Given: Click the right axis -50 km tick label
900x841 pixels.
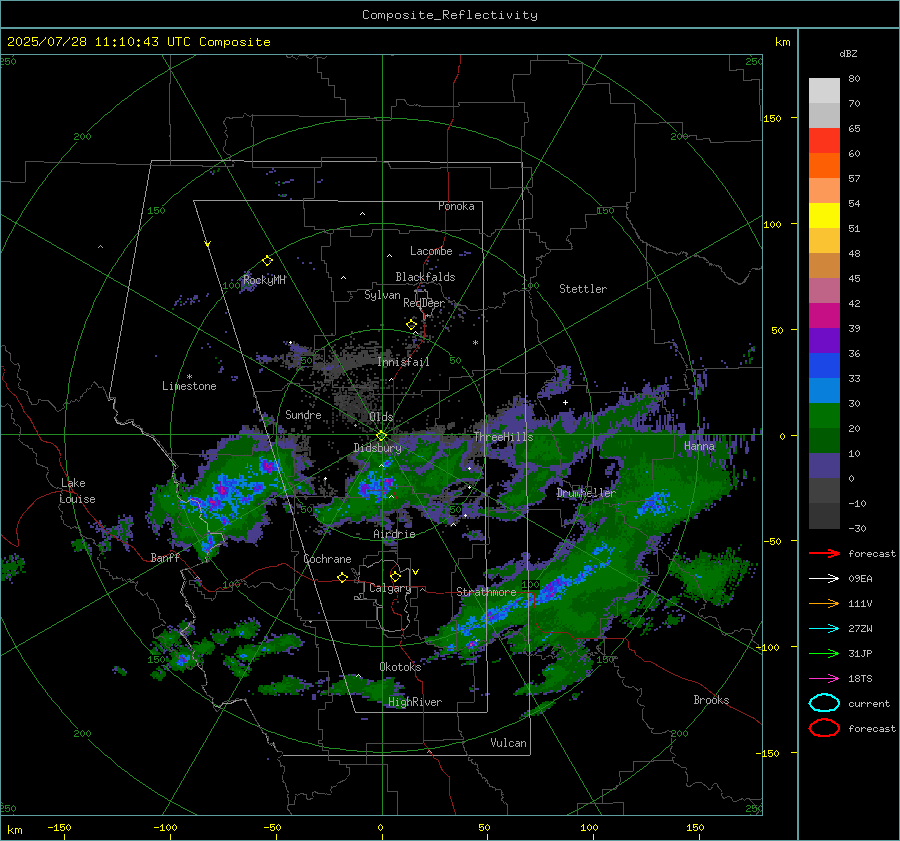Looking at the screenshot, I should pos(772,541).
